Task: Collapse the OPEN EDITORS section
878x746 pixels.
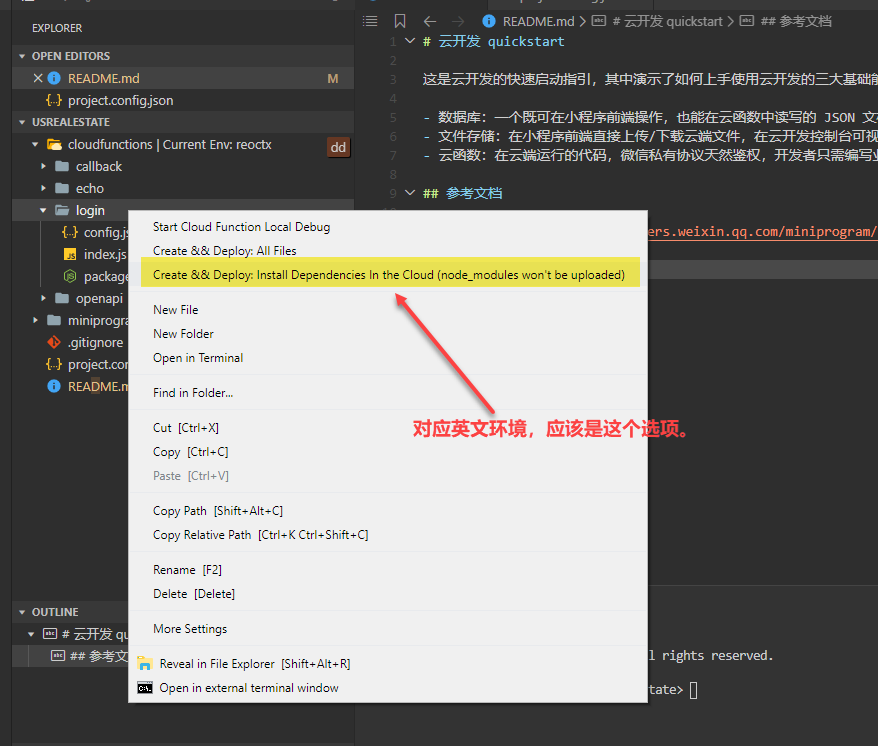Action: point(22,55)
